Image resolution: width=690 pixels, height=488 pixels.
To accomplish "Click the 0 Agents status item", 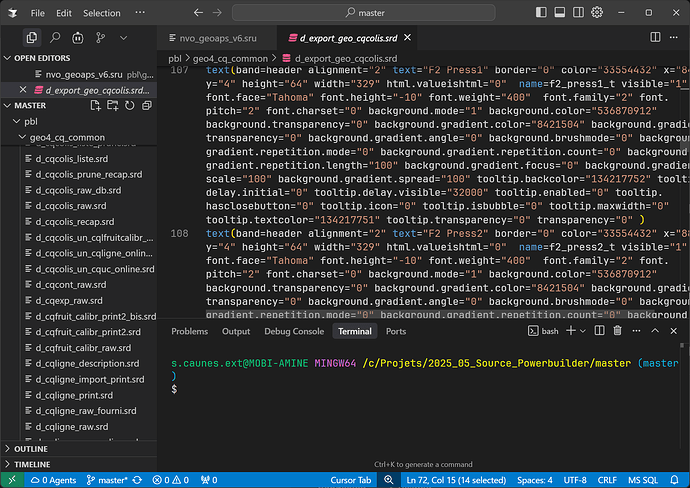I will [53, 480].
